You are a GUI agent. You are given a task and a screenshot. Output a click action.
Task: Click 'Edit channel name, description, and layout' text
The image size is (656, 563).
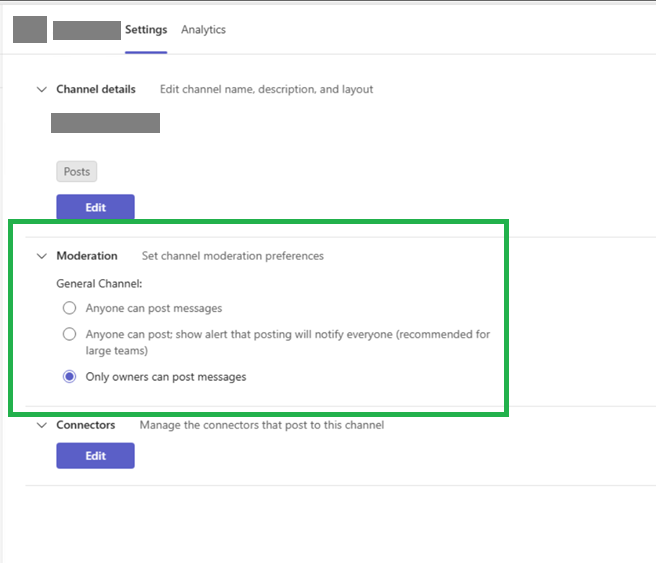click(x=266, y=89)
